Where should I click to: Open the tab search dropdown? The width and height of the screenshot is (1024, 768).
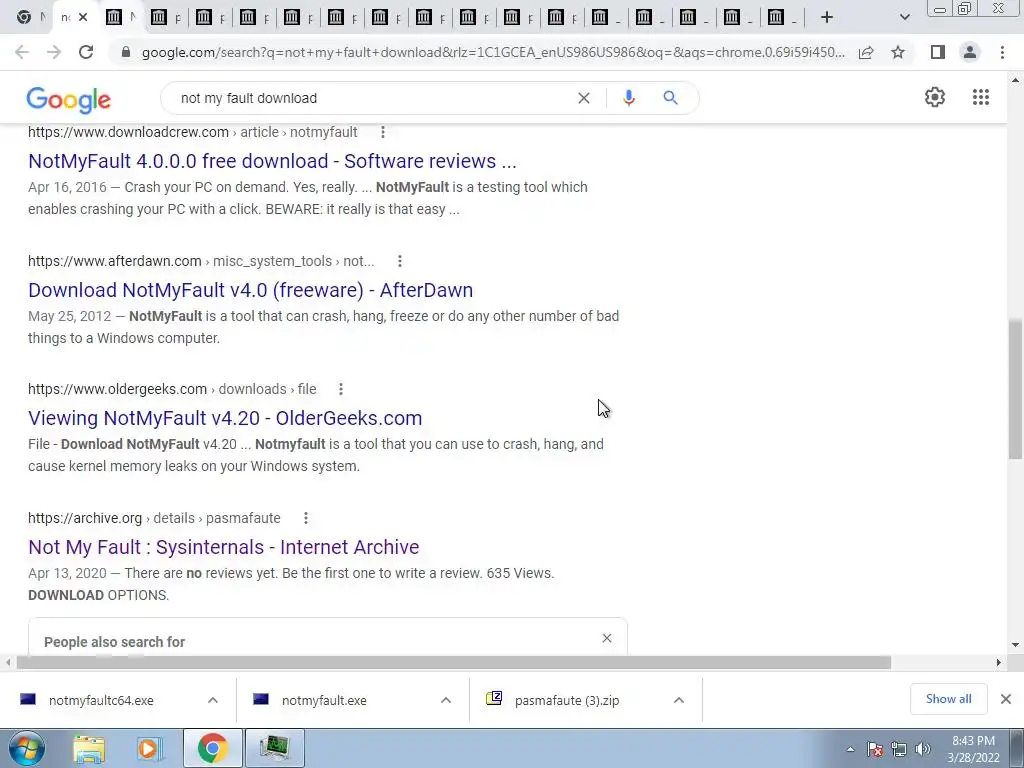904,17
